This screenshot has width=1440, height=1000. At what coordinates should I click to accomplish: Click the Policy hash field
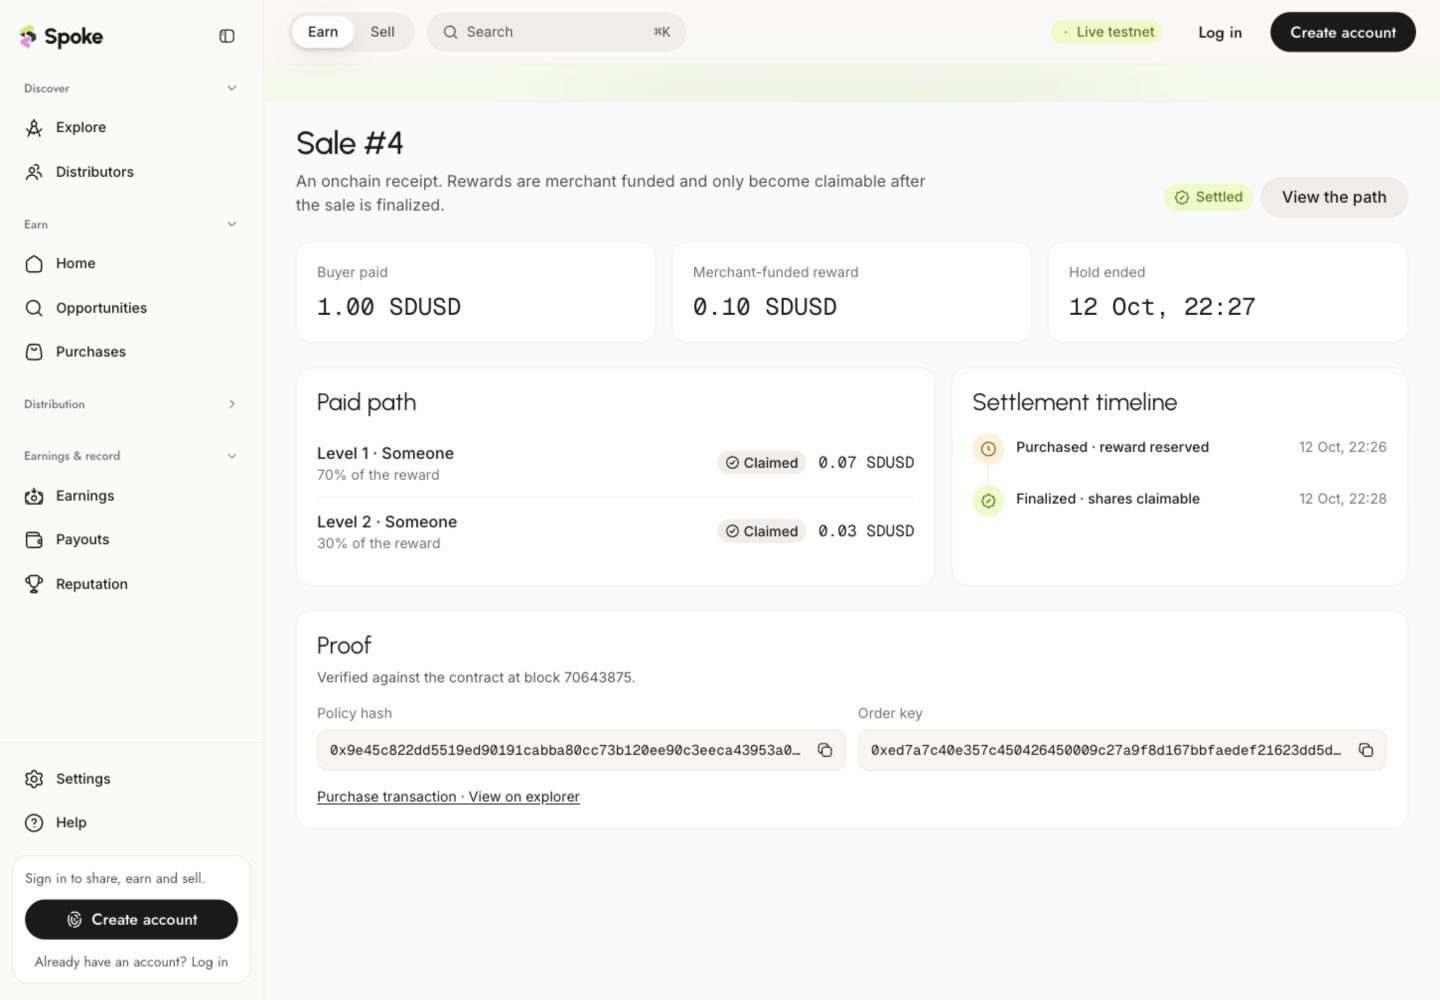tap(581, 750)
